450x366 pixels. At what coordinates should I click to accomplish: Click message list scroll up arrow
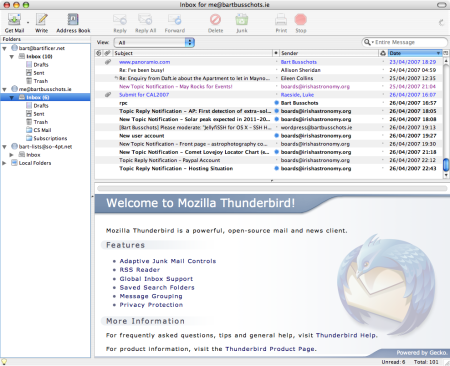446,61
